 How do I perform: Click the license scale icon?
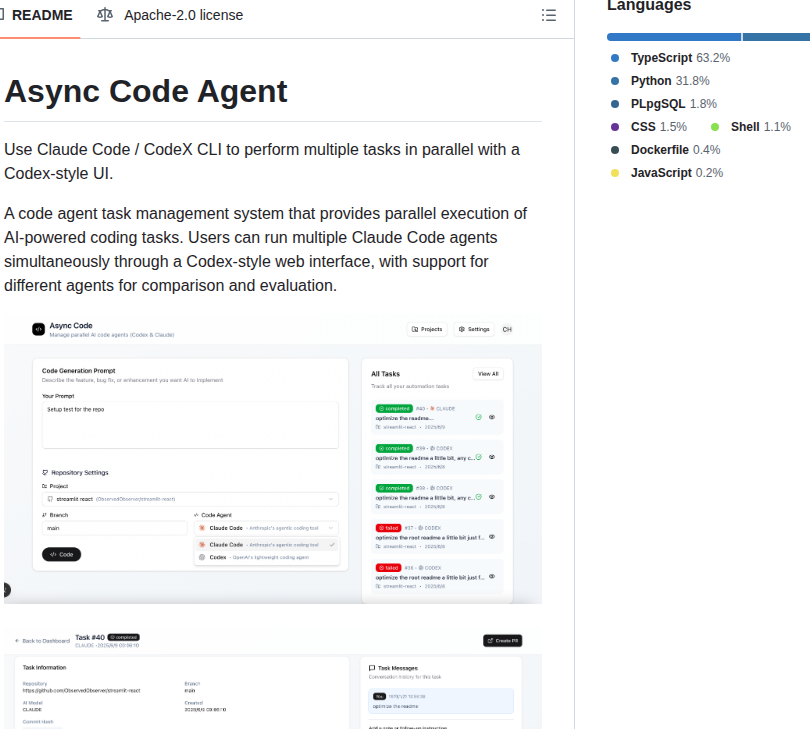point(105,15)
